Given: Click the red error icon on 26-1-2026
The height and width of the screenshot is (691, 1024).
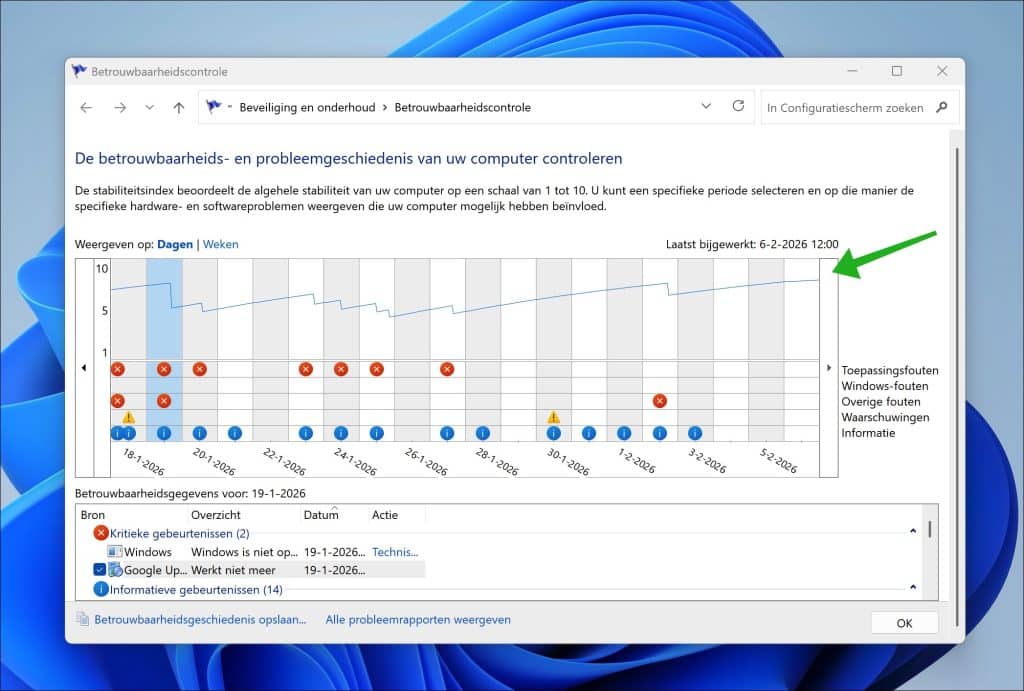Looking at the screenshot, I should 447,369.
